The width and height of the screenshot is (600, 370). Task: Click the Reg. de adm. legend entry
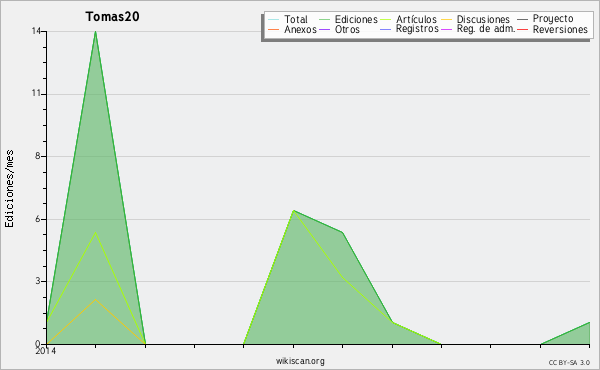coord(486,29)
